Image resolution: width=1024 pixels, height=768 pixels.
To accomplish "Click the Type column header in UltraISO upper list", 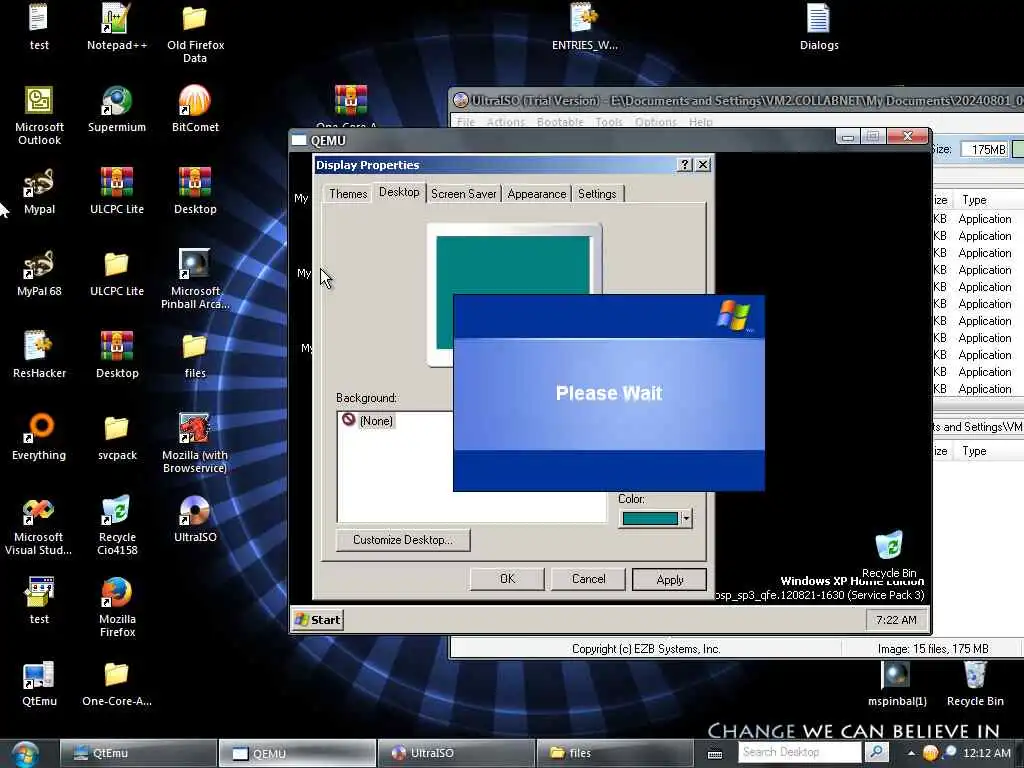I will 974,200.
